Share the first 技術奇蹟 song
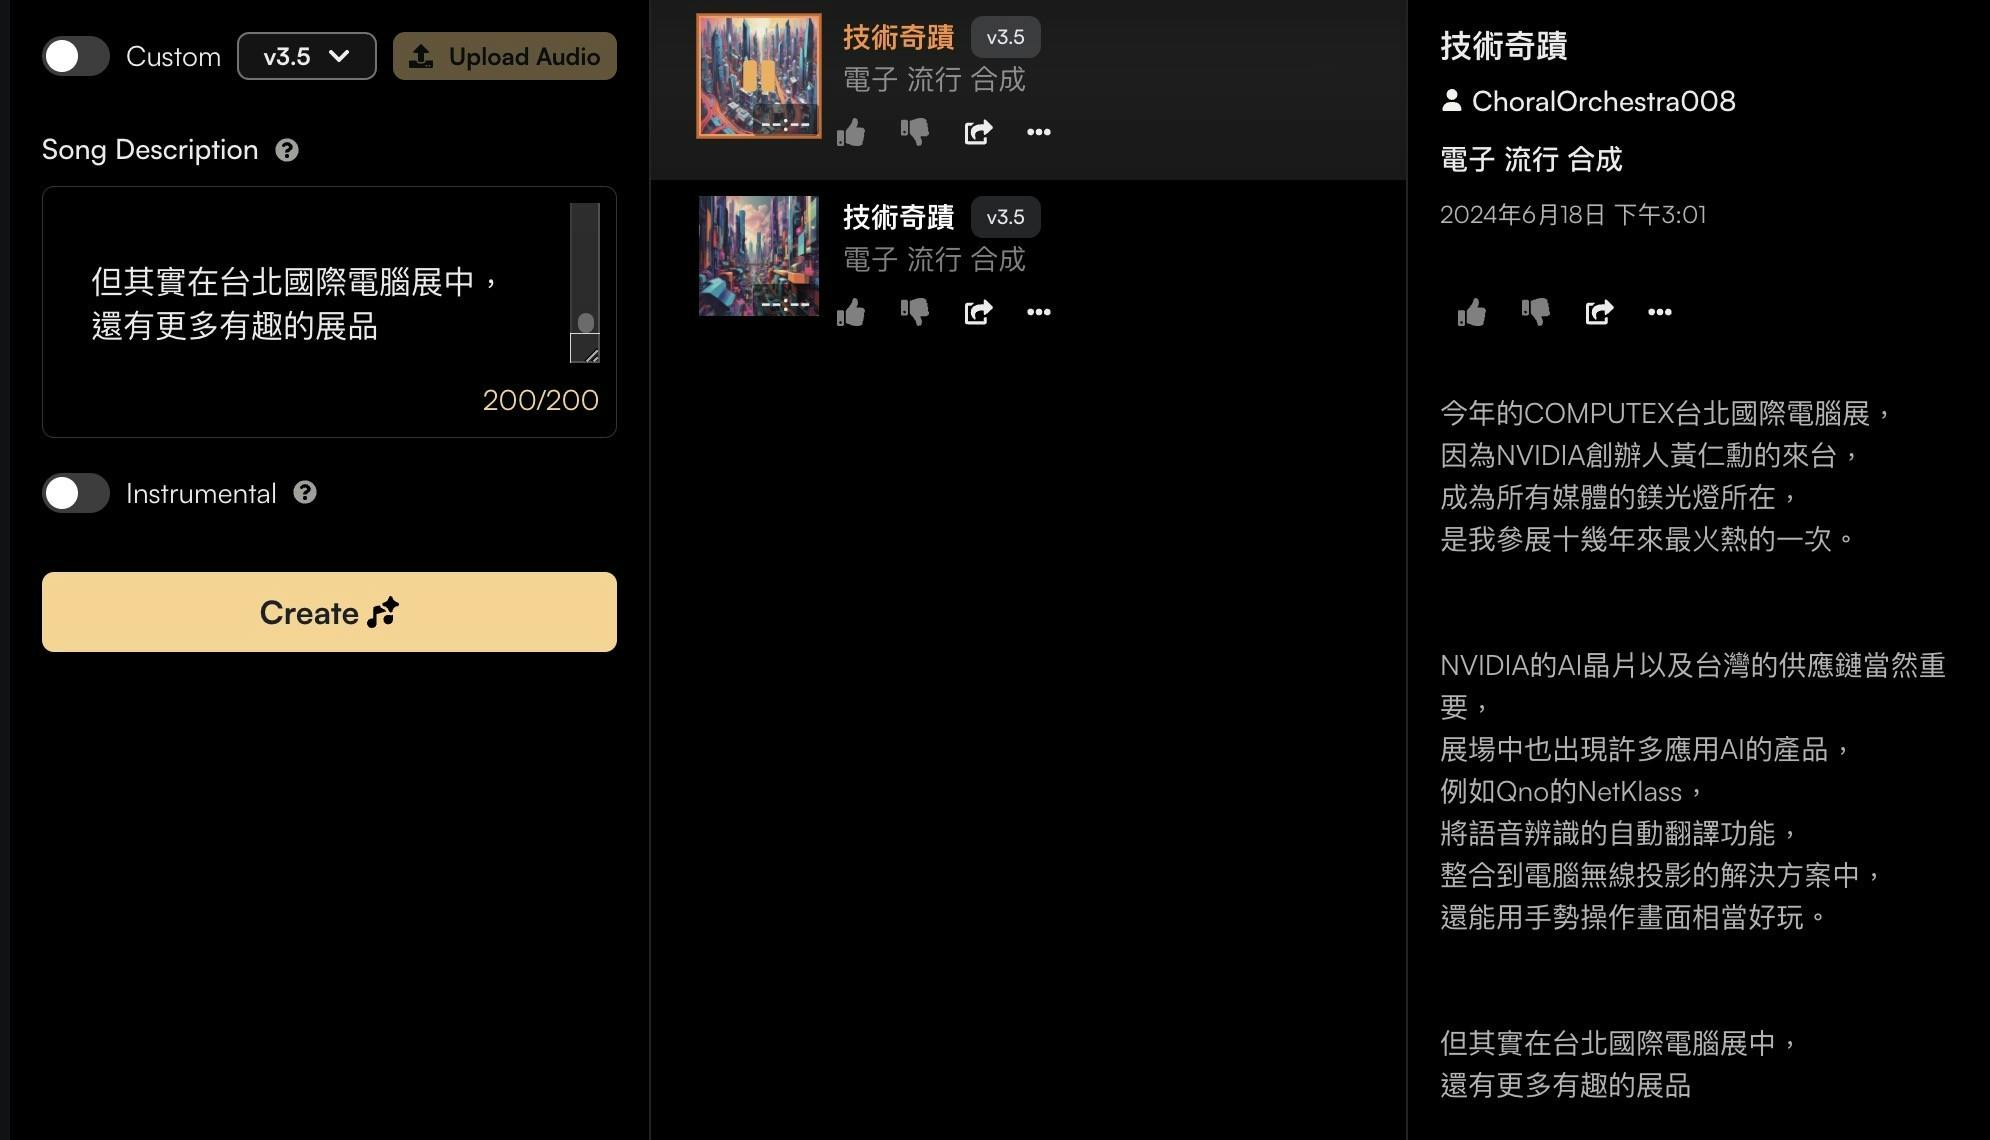Viewport: 1990px width, 1140px height. [x=978, y=132]
